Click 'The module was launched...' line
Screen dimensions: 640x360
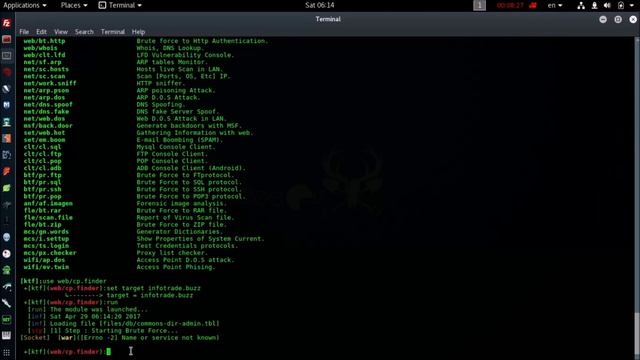[x=99, y=309]
